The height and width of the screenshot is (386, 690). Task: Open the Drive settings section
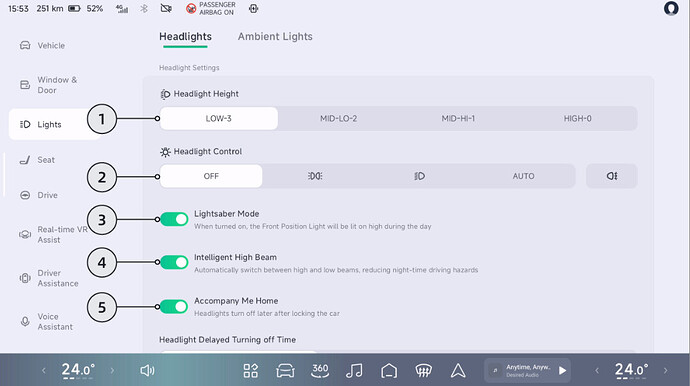[39, 195]
